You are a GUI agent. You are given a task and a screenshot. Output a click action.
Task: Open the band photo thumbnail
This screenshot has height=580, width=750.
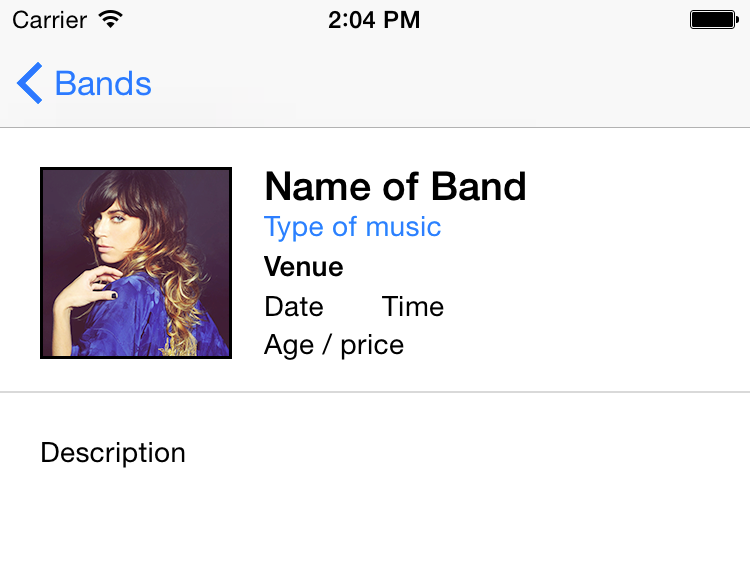136,263
